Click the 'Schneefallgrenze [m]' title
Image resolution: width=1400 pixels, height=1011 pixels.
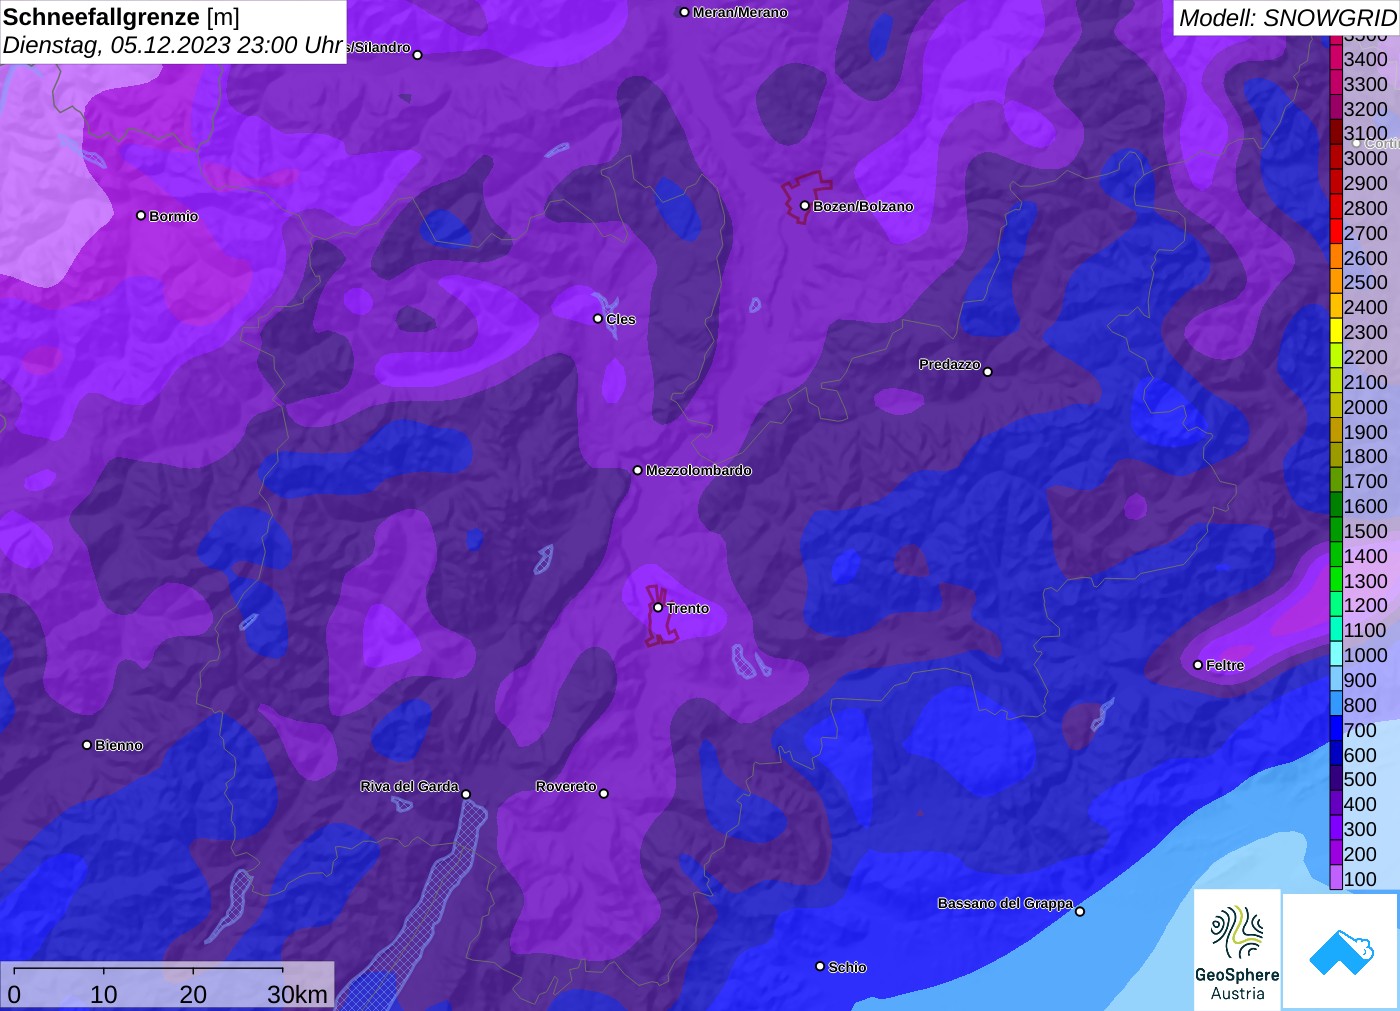coord(121,17)
